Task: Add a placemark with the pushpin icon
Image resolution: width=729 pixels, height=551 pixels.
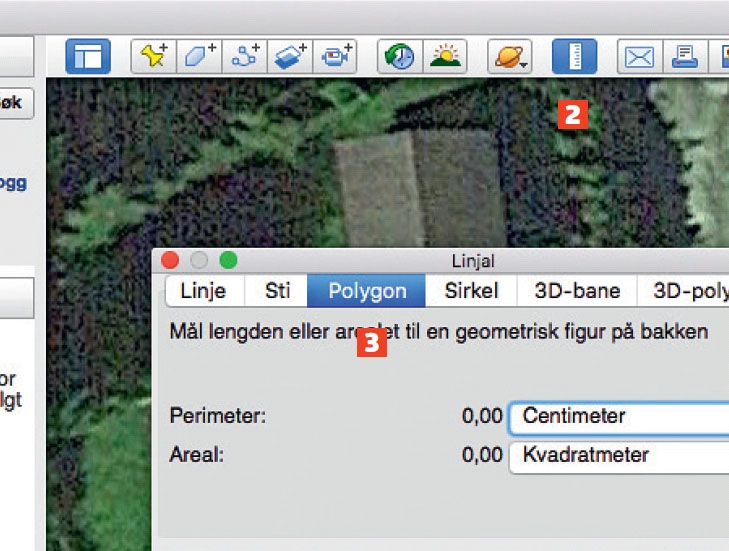Action: (x=154, y=57)
